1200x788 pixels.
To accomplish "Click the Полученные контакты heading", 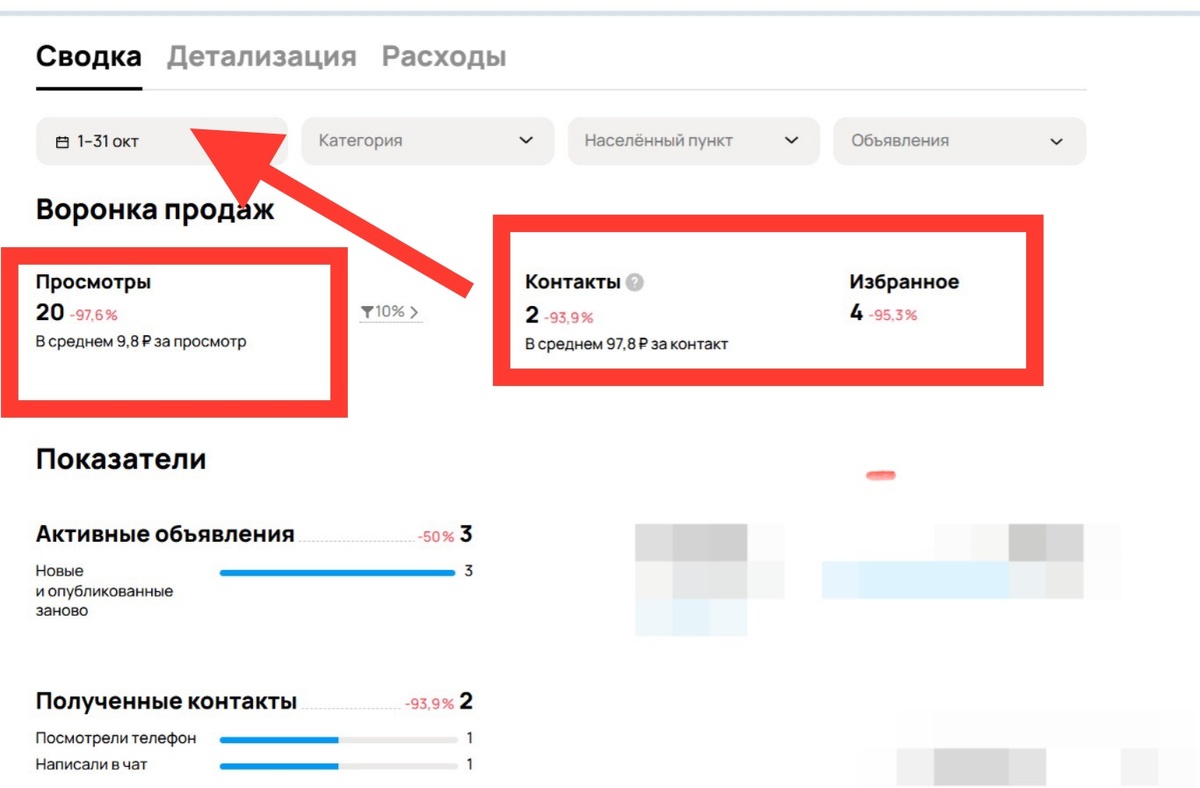I will click(166, 701).
